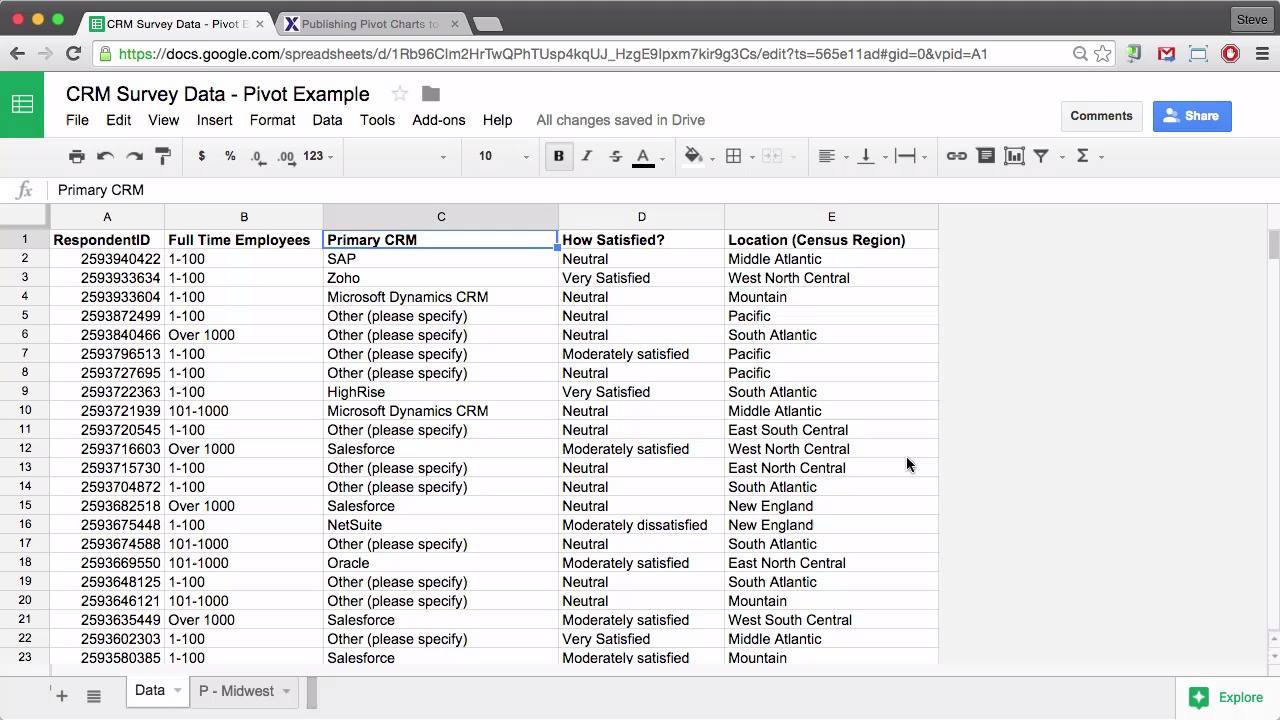Switch to the P - Midwest sheet tab
Viewport: 1280px width, 720px height.
(x=236, y=691)
